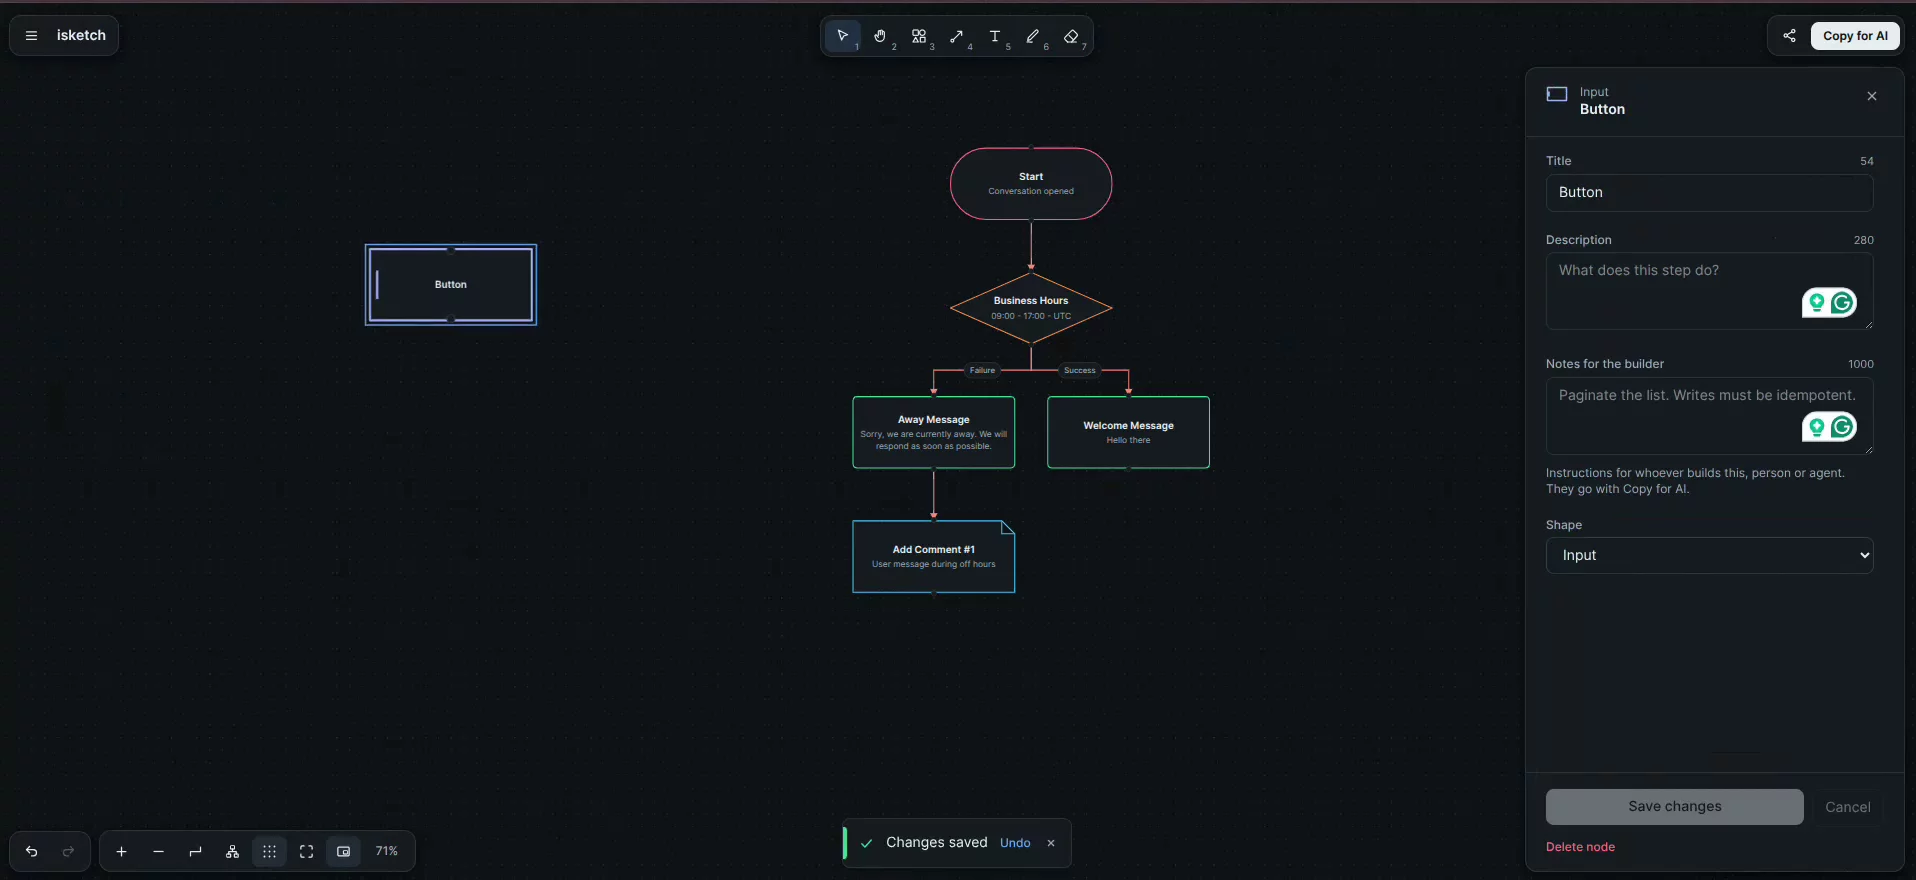Click the Button node on the canvas

point(451,285)
